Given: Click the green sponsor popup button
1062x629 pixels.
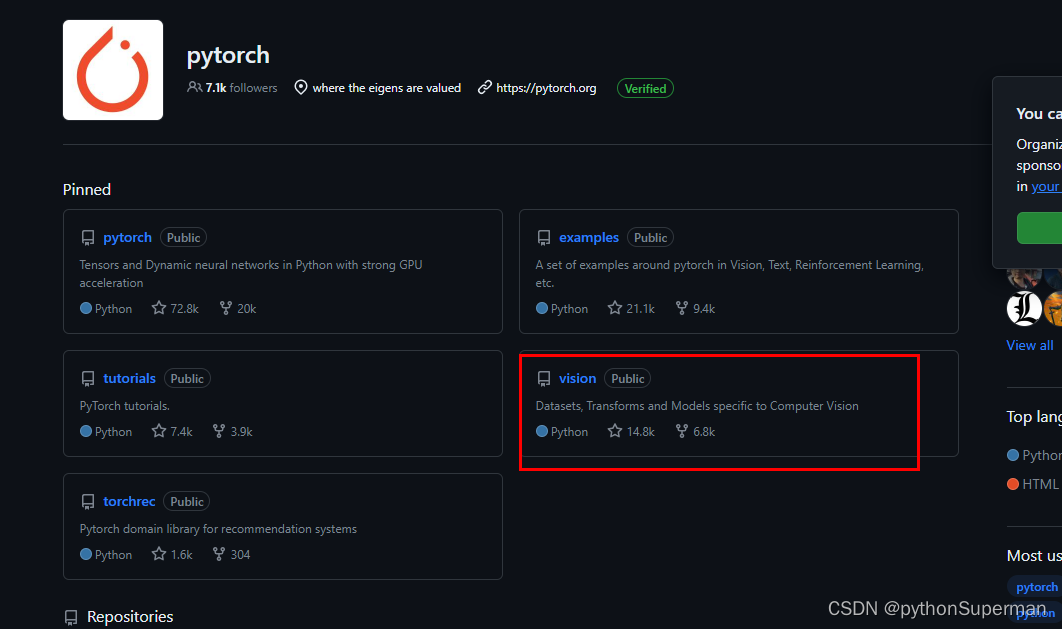Looking at the screenshot, I should click(x=1040, y=227).
